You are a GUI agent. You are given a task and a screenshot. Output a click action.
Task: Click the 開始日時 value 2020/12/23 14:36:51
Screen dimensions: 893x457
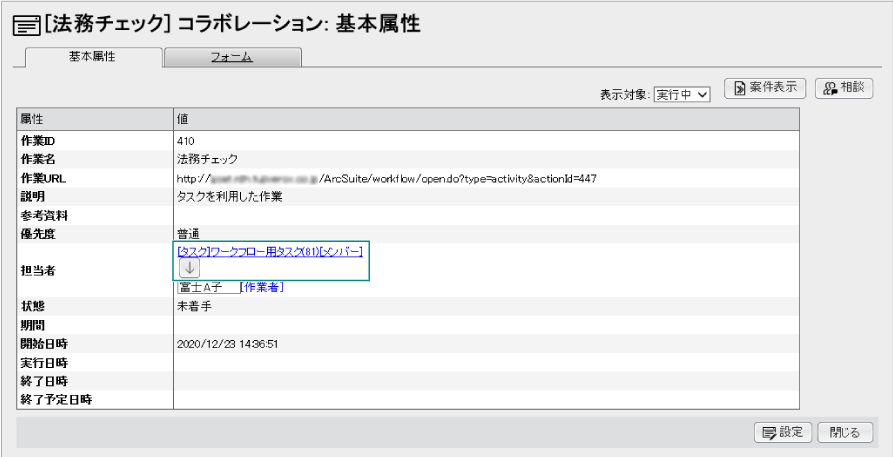point(227,343)
